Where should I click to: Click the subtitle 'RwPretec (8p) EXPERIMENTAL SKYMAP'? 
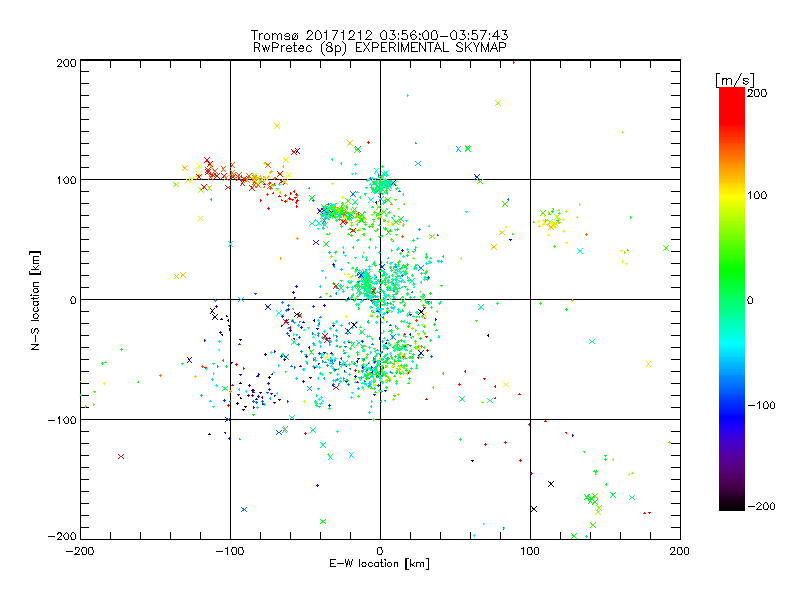[x=380, y=47]
